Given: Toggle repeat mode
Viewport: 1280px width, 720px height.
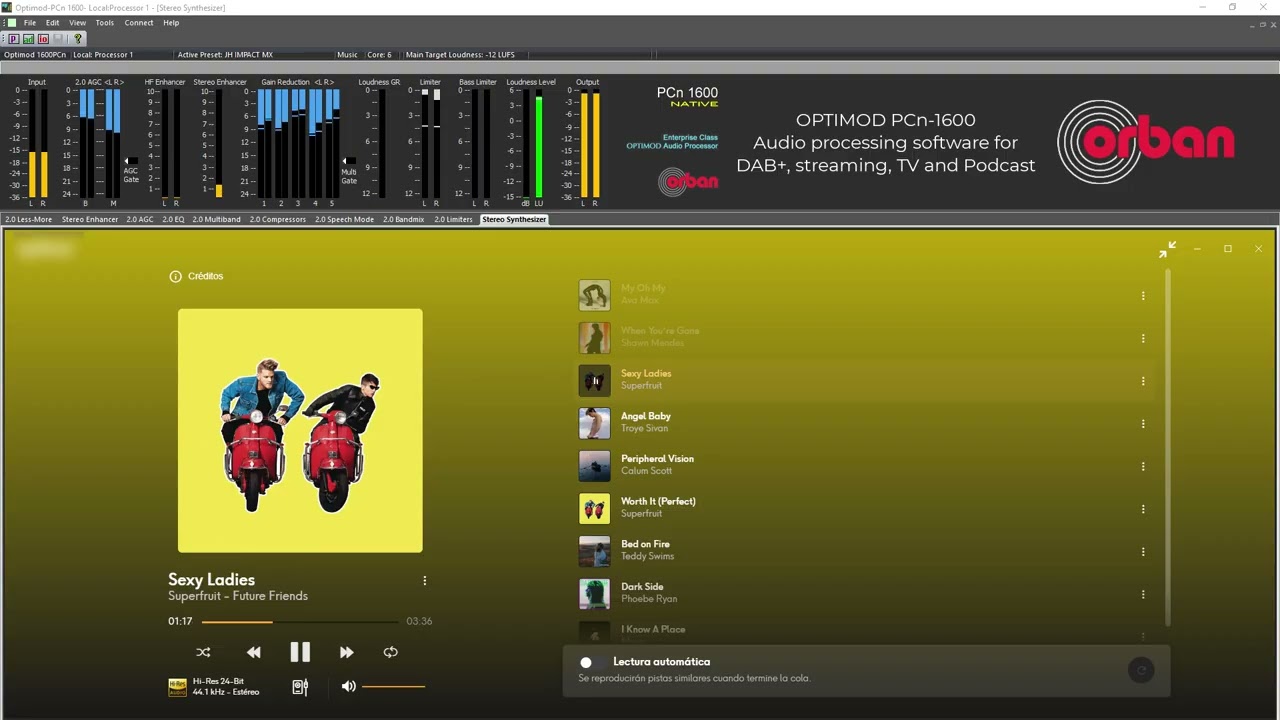Looking at the screenshot, I should pos(391,652).
